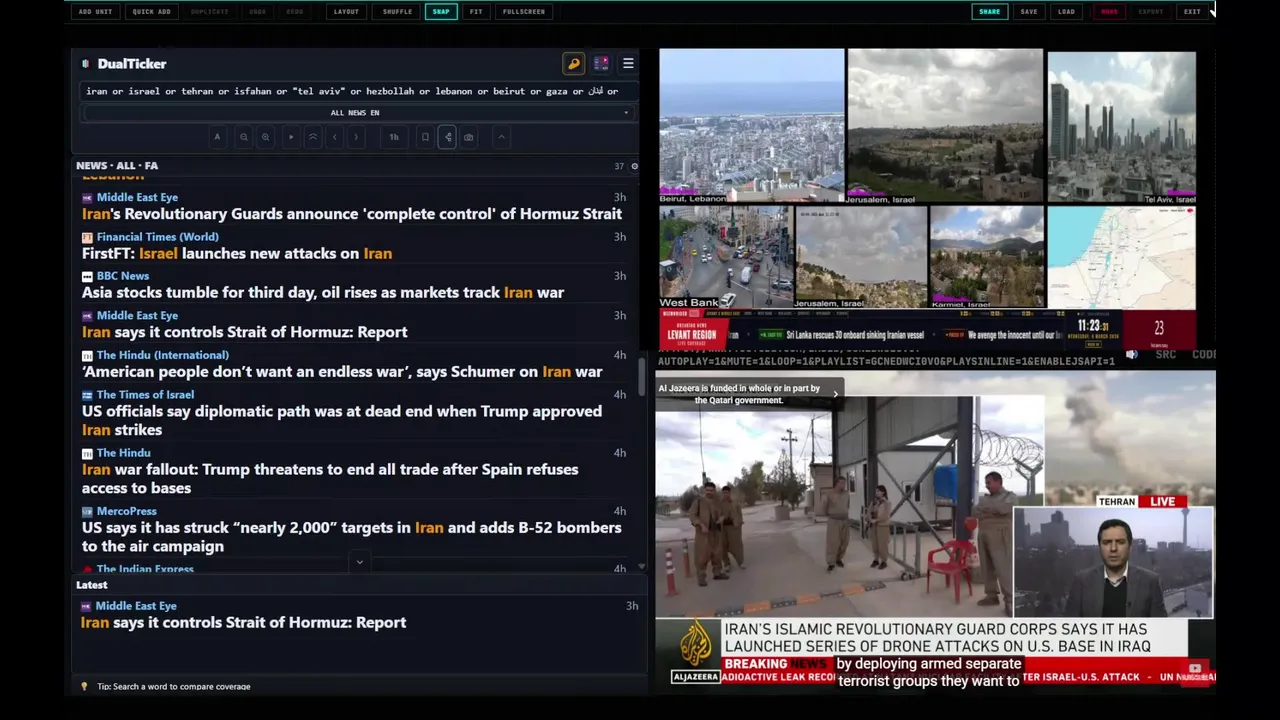Viewport: 1280px width, 720px height.
Task: Click the double-chevron up icon
Action: [x=313, y=137]
